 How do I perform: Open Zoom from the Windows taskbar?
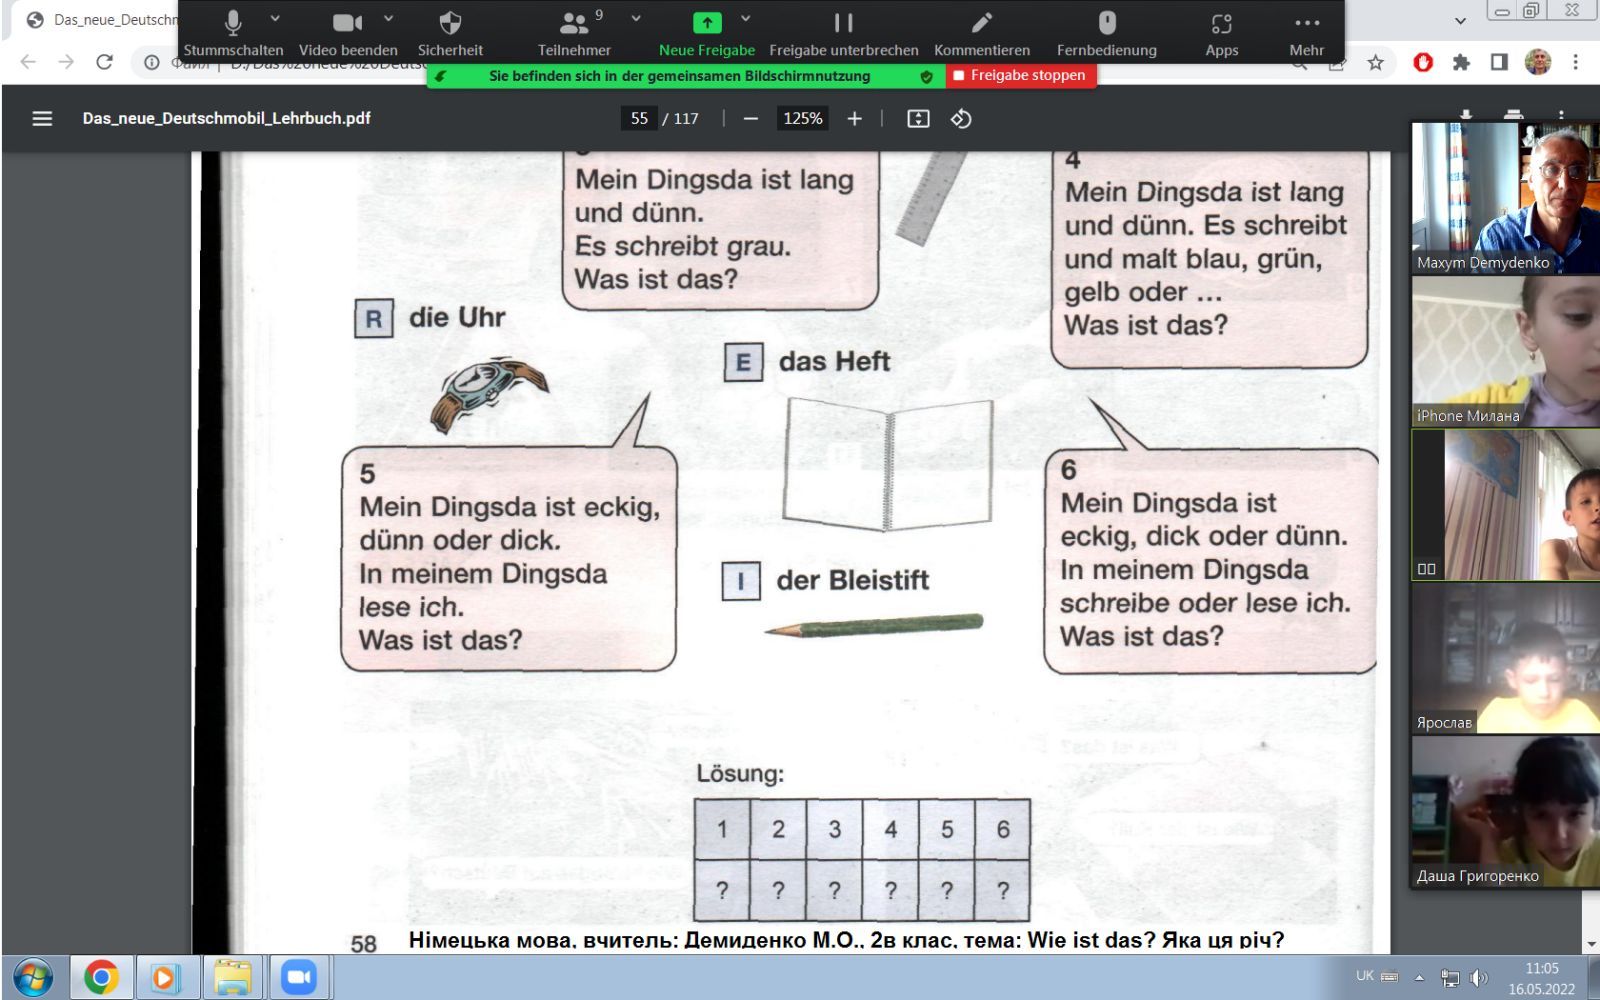(298, 977)
